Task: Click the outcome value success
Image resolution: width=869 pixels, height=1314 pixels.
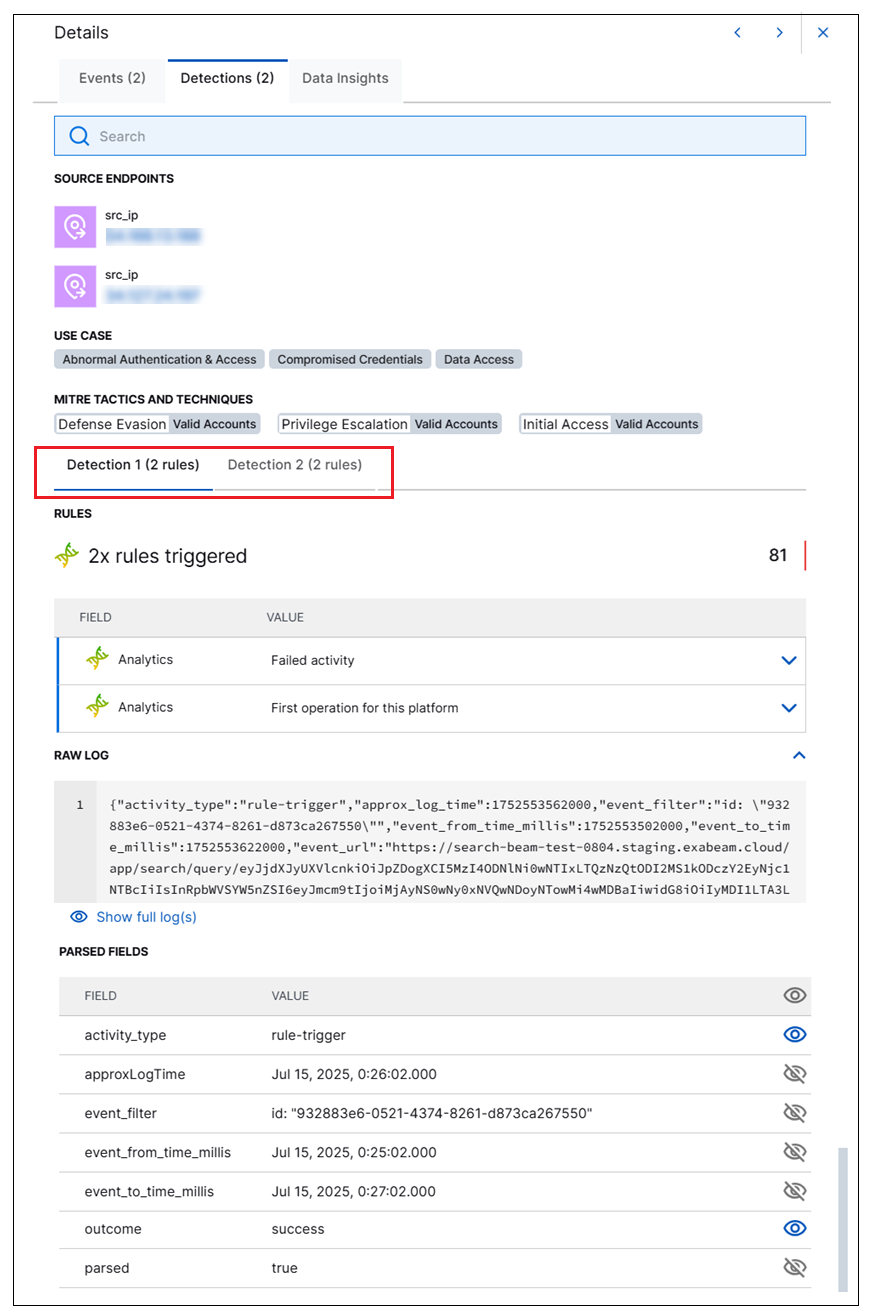Action: coord(298,1229)
